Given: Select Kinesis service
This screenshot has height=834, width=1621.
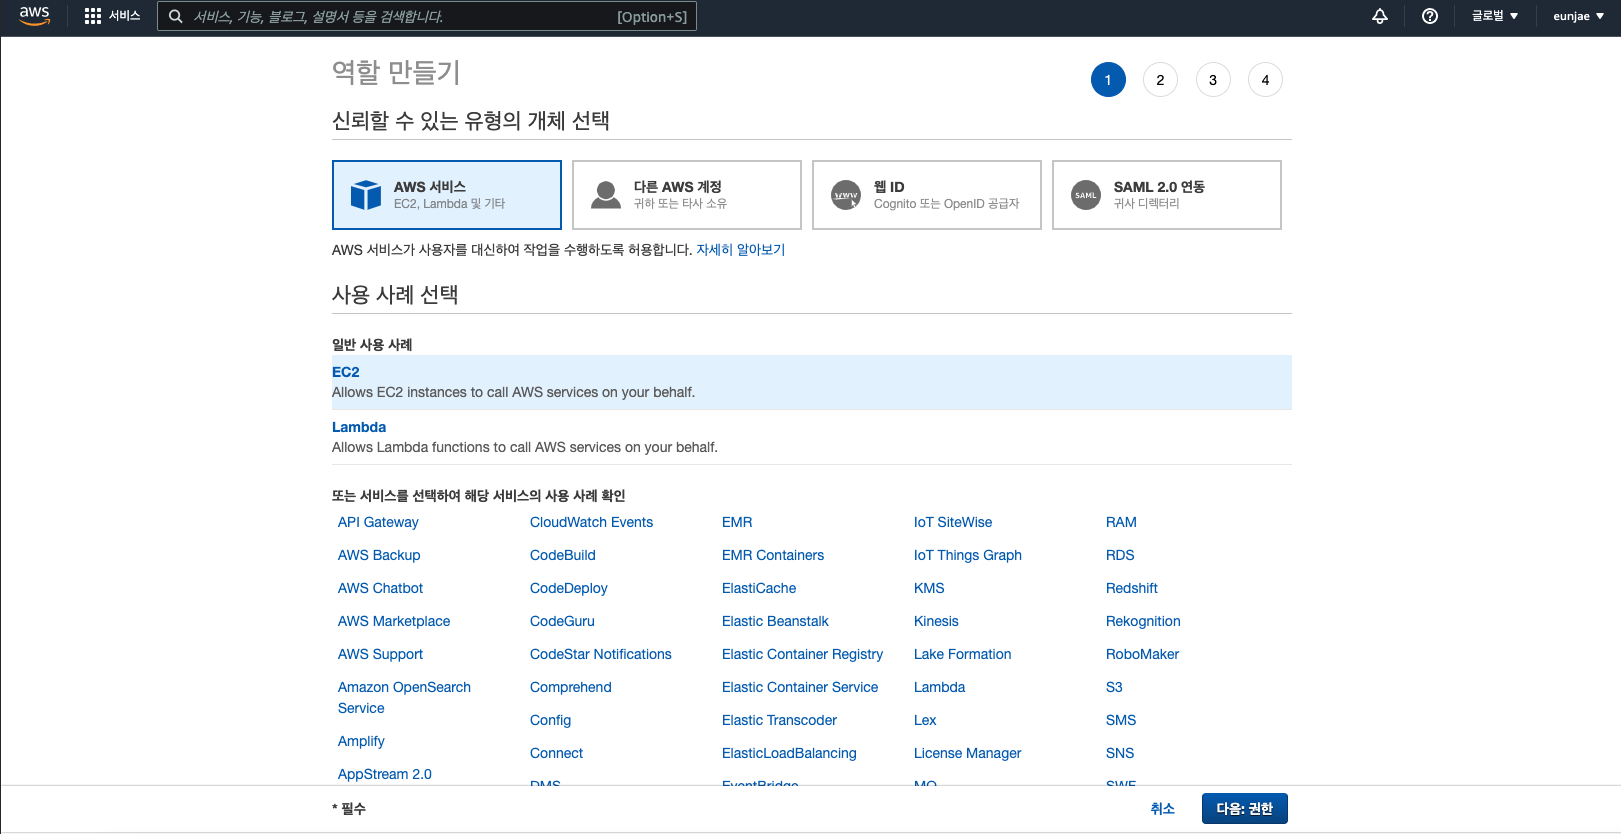Looking at the screenshot, I should (936, 621).
